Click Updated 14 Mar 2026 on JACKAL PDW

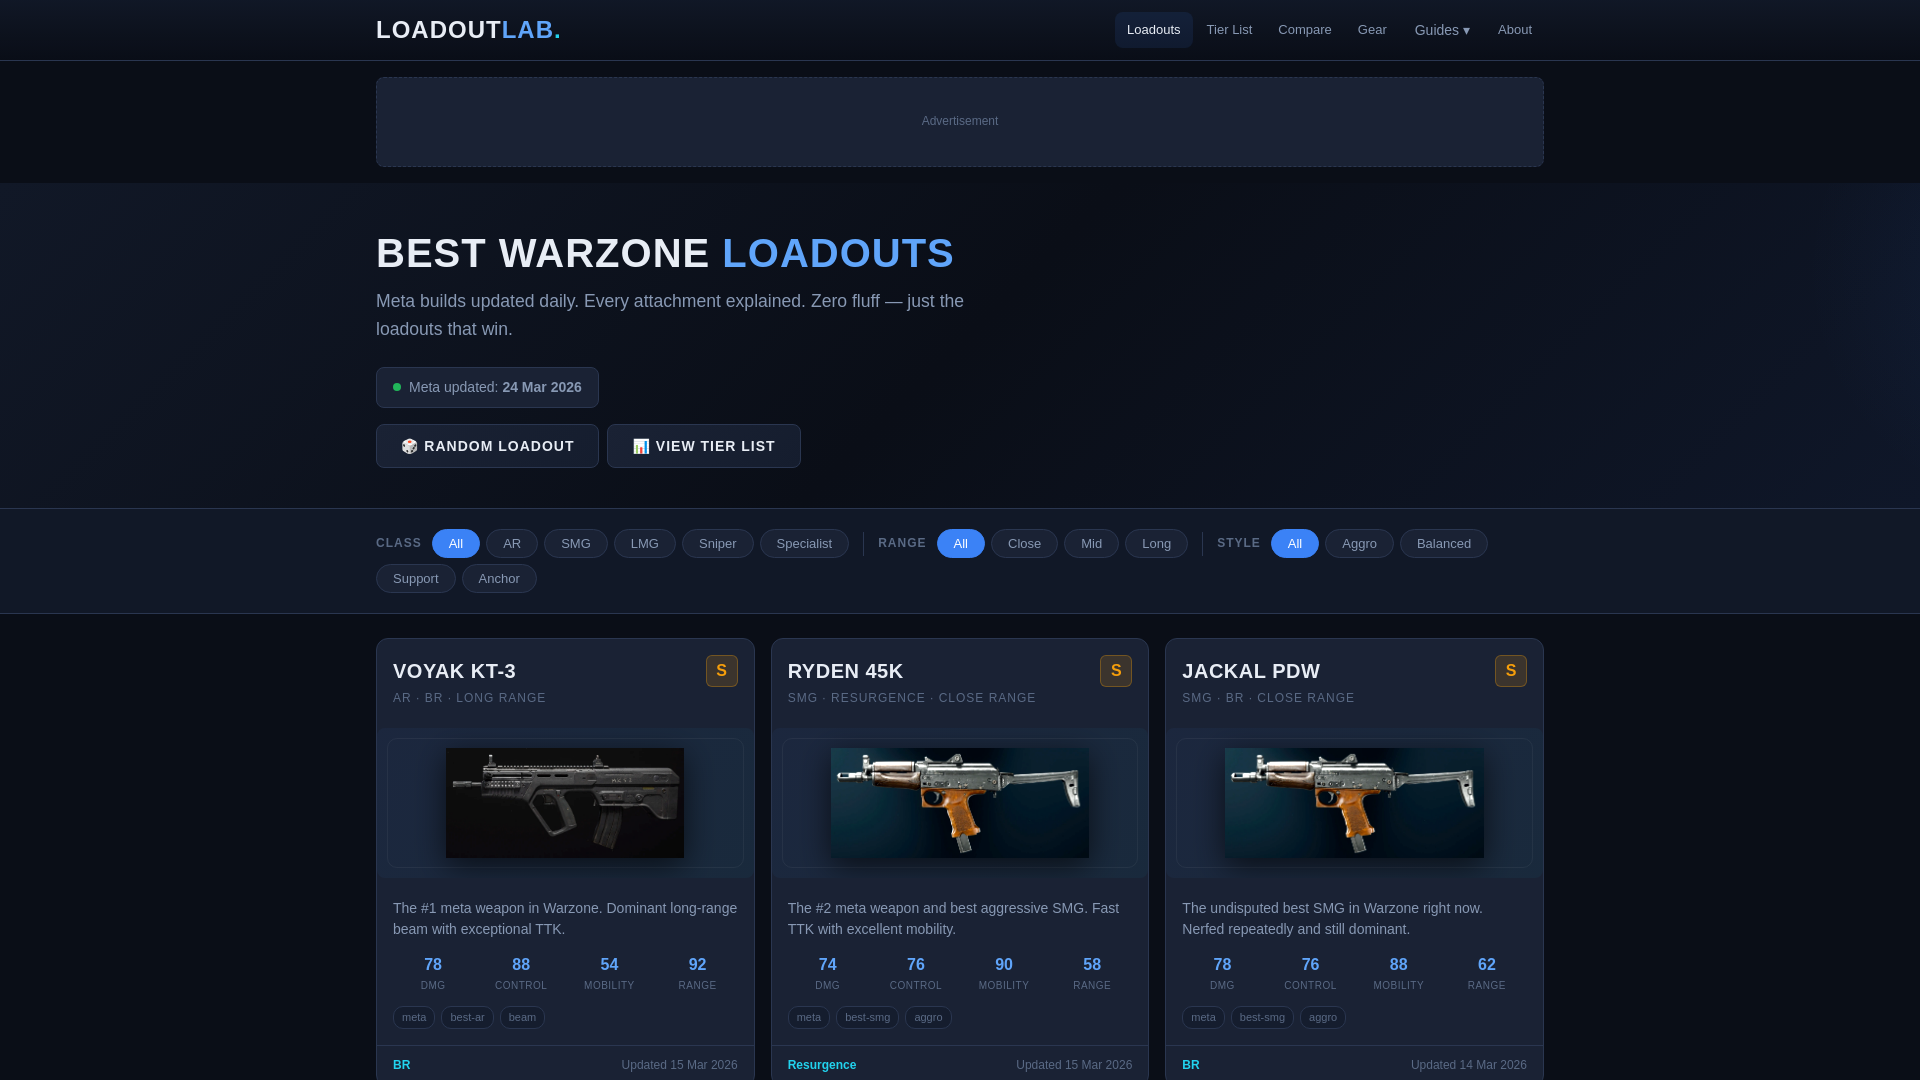(1469, 1065)
